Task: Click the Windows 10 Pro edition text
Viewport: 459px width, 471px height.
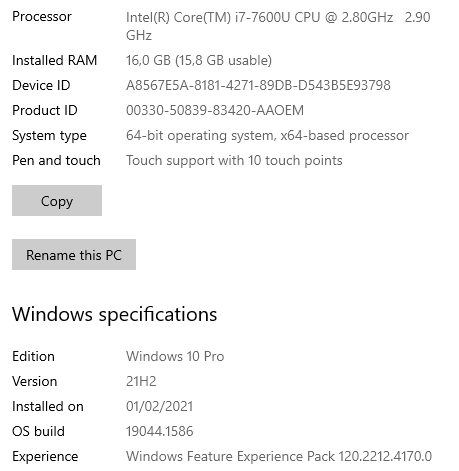Action: tap(175, 356)
